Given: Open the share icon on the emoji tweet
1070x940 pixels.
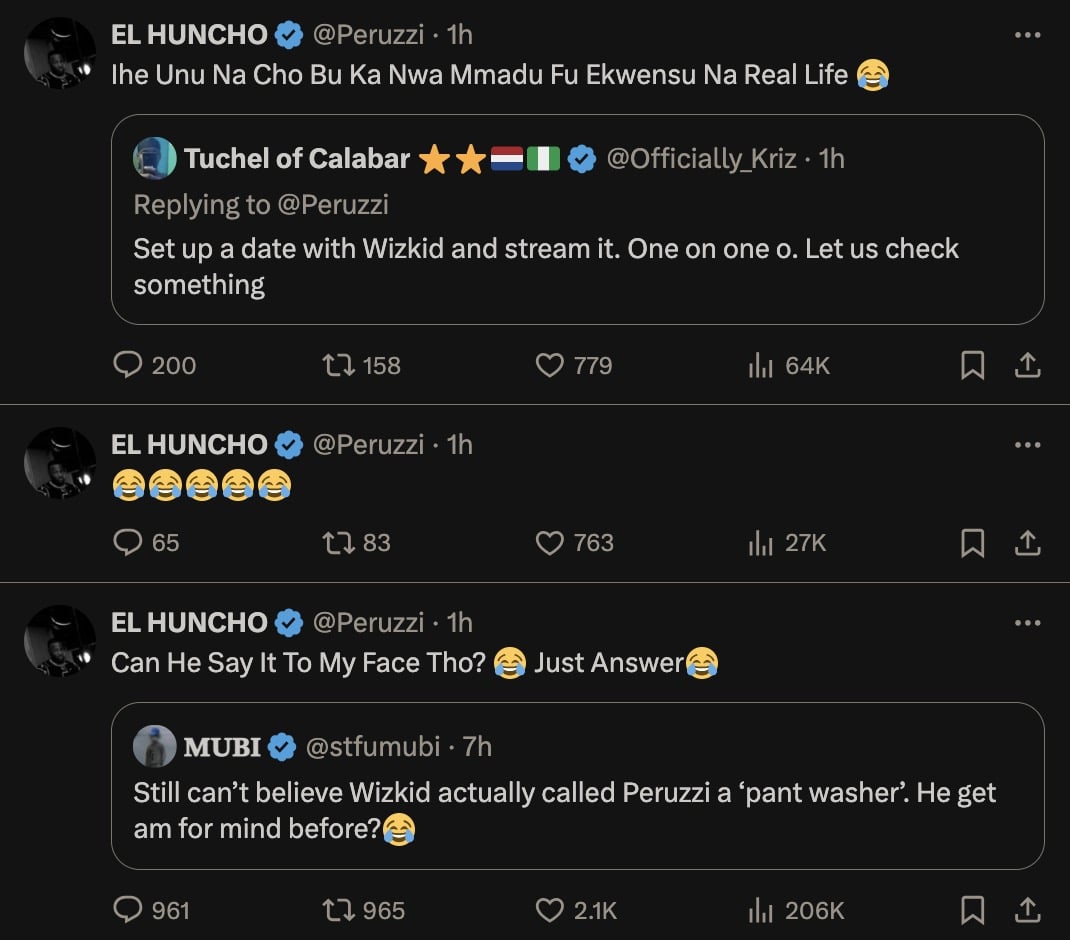Looking at the screenshot, I should (x=1030, y=543).
